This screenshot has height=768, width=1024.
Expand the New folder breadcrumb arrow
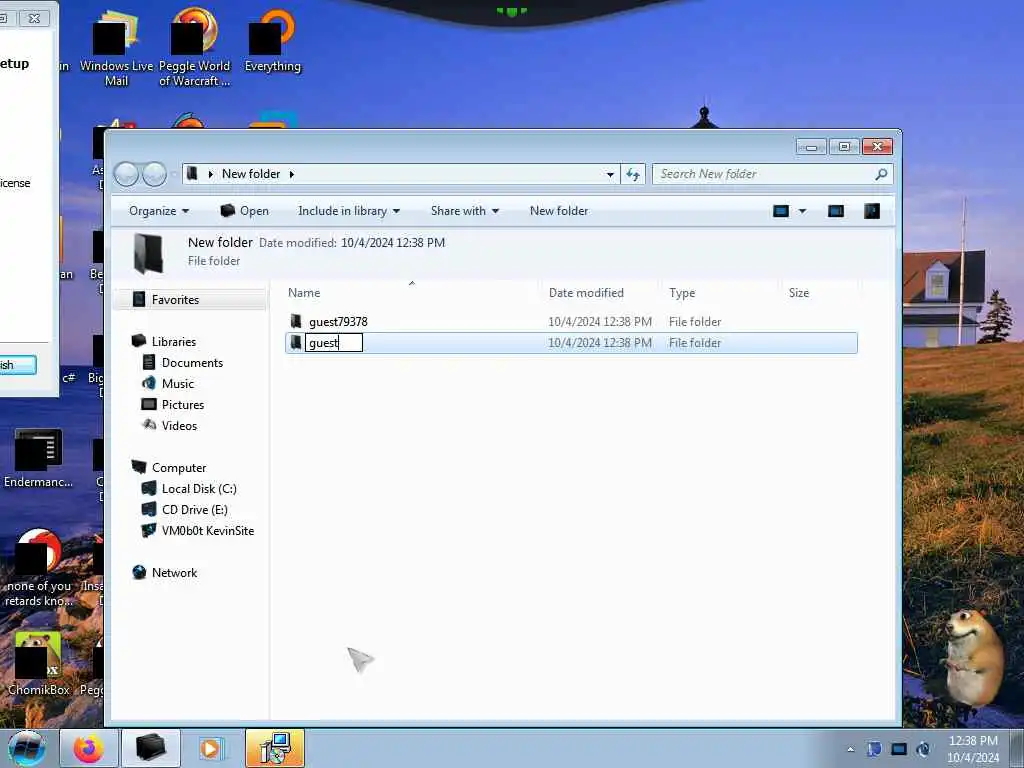tap(292, 174)
